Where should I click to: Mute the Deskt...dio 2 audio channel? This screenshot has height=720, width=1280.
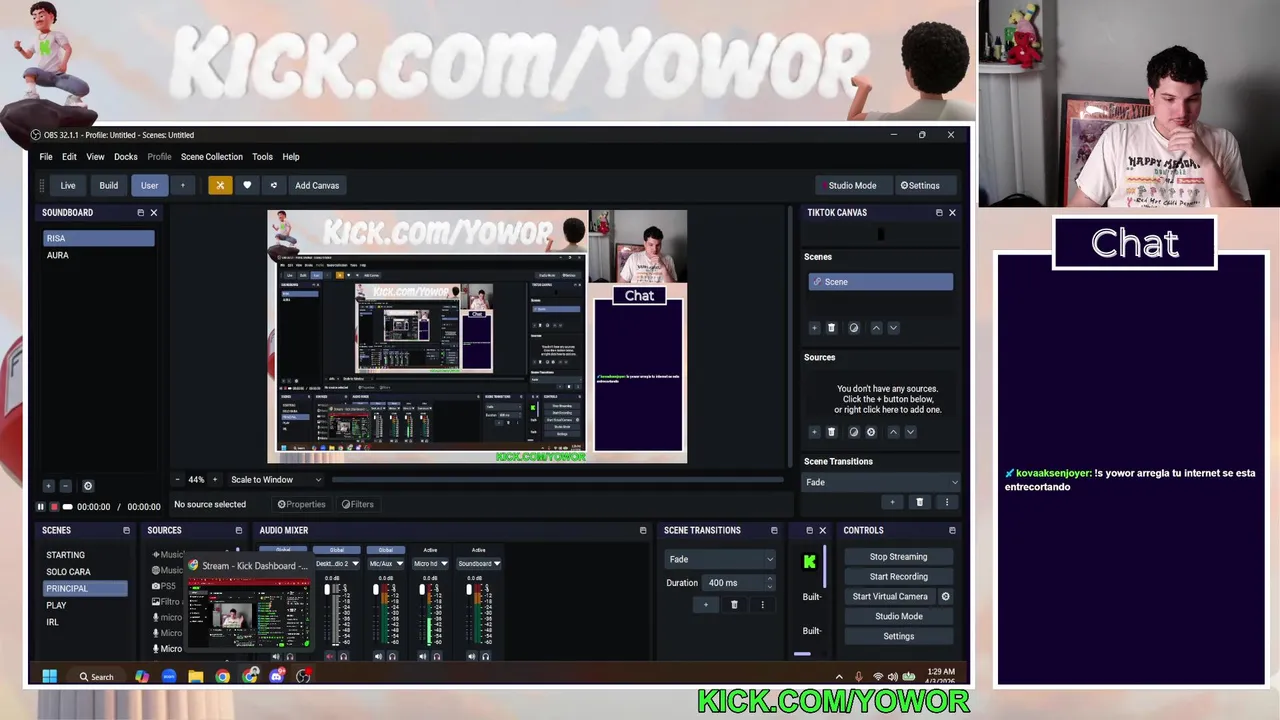pos(330,657)
